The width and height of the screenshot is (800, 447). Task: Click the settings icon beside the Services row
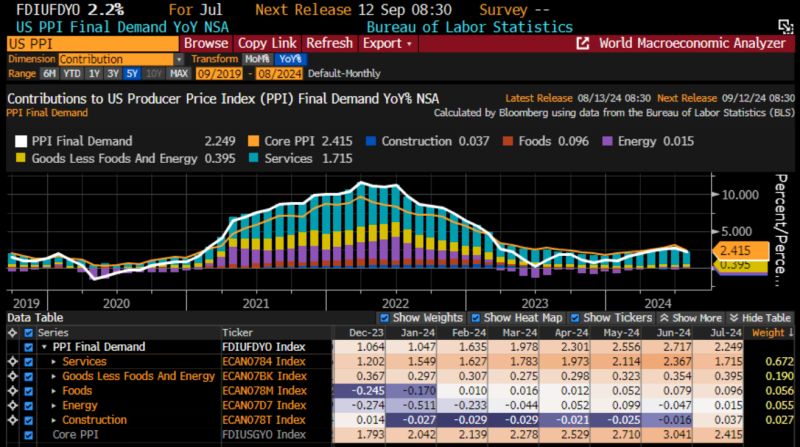pyautogui.click(x=11, y=361)
